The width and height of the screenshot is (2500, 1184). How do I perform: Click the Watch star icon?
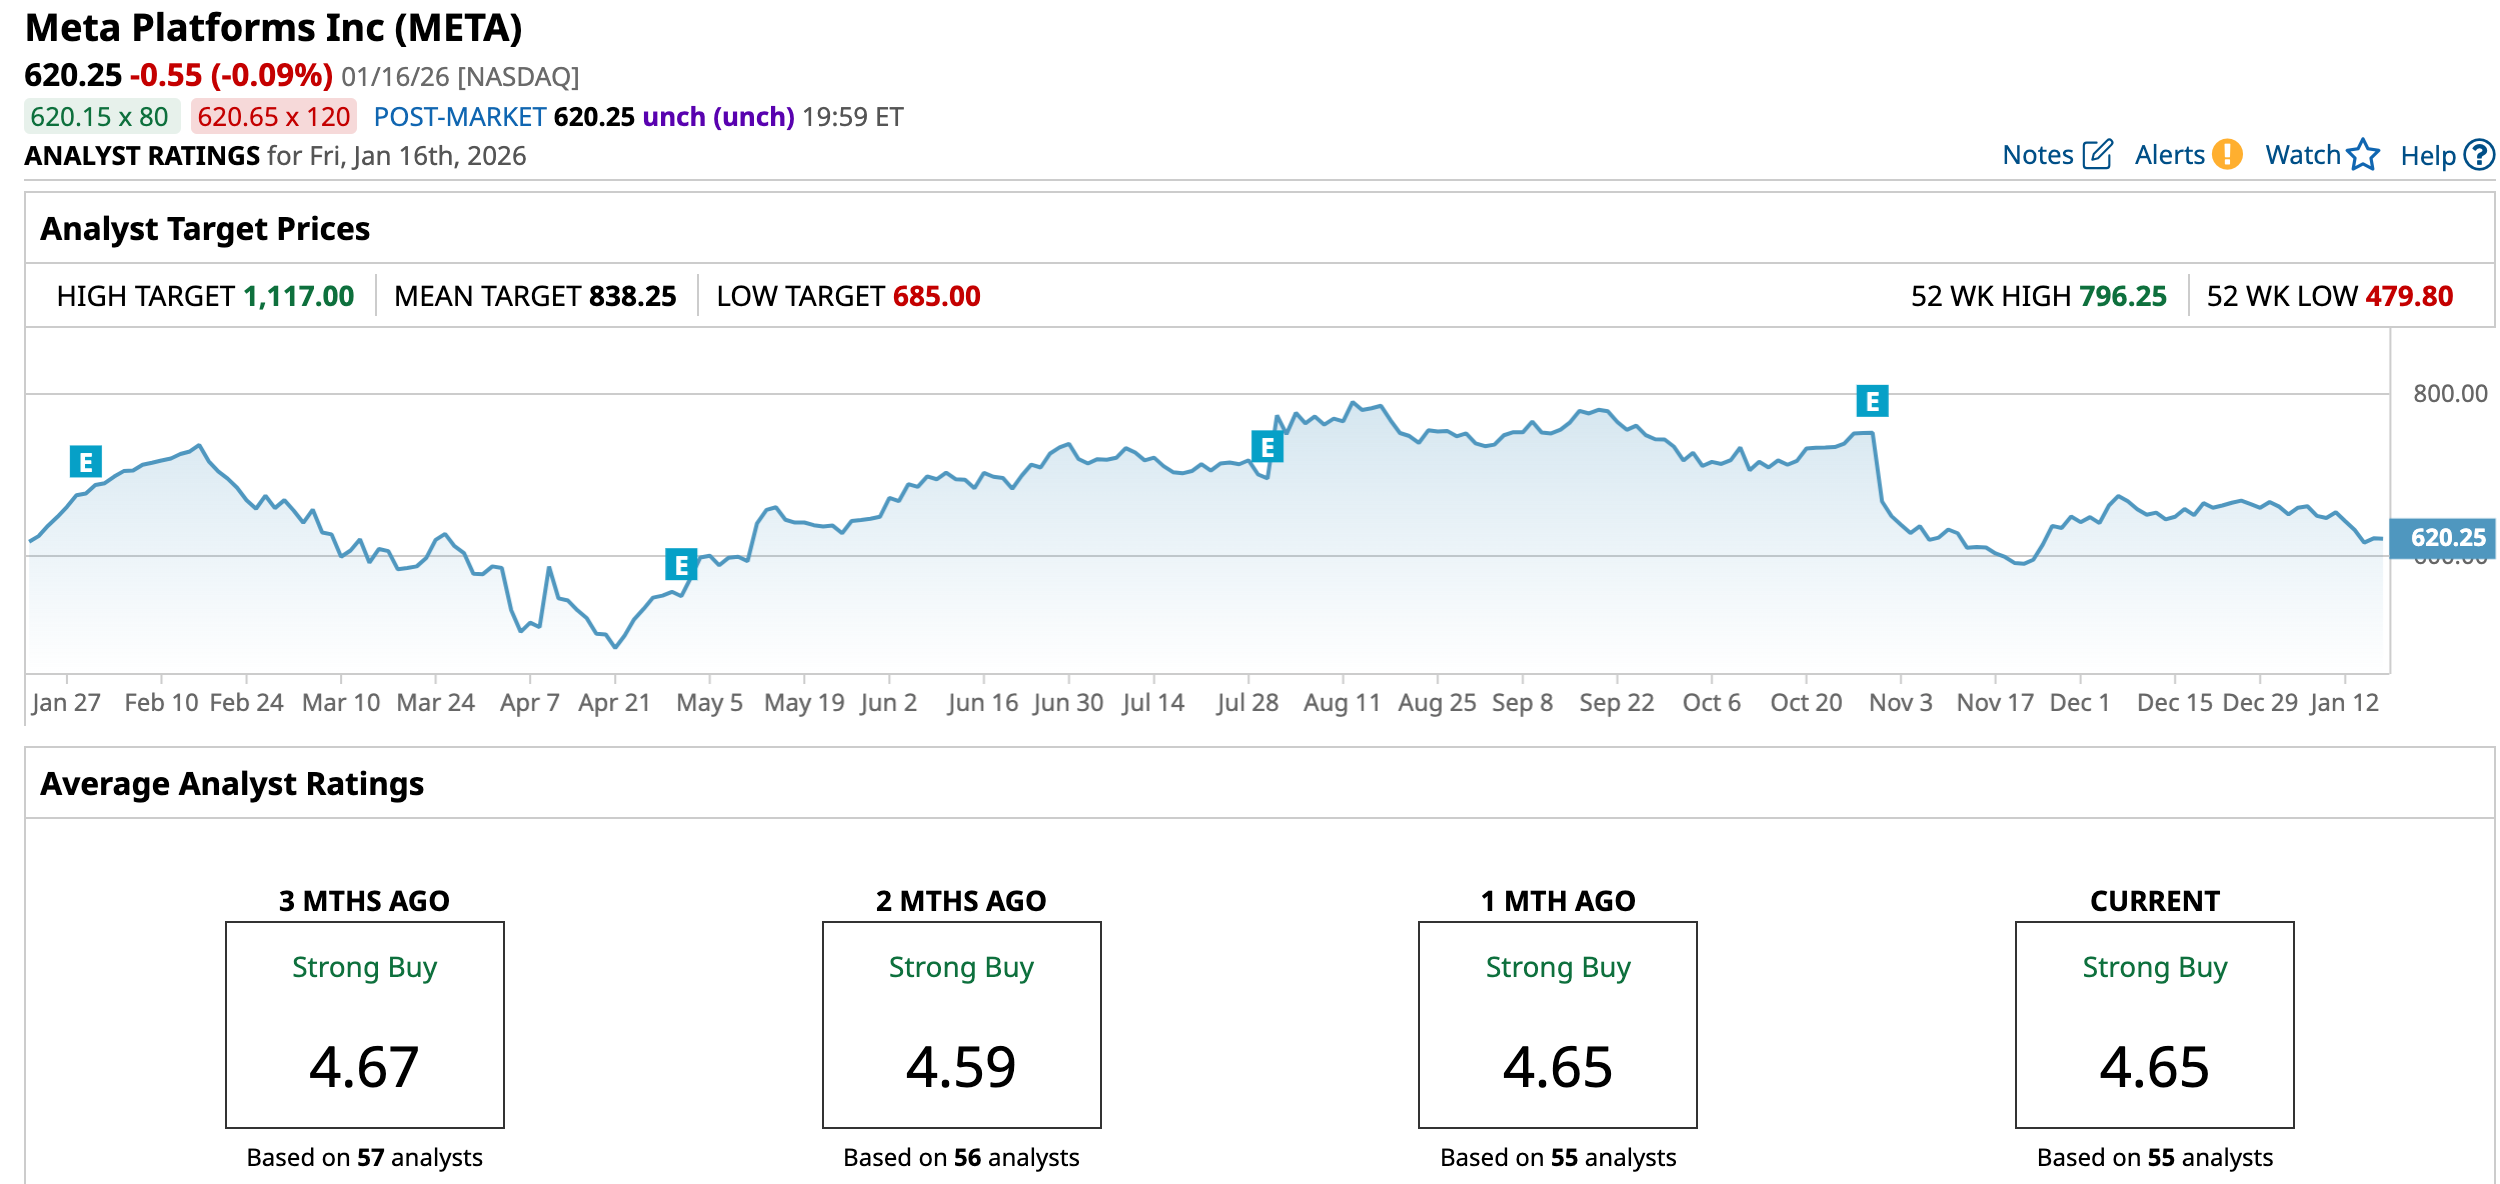pos(2363,154)
